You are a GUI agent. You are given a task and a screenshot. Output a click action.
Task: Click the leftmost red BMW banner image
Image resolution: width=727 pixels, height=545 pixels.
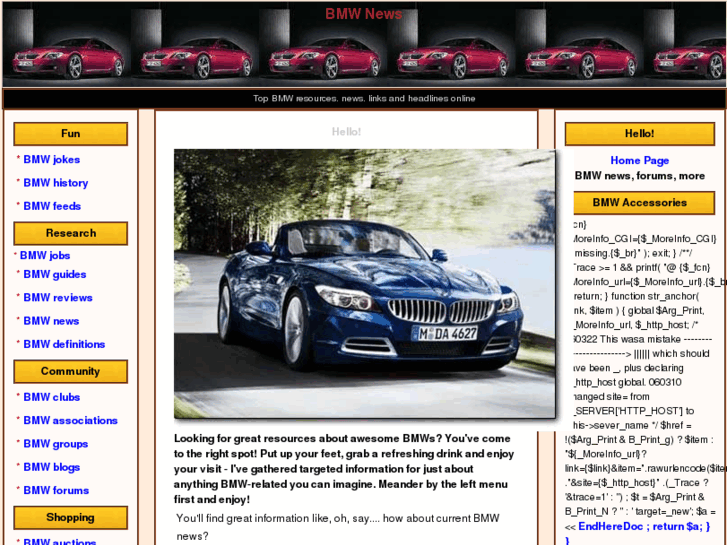(x=67, y=45)
